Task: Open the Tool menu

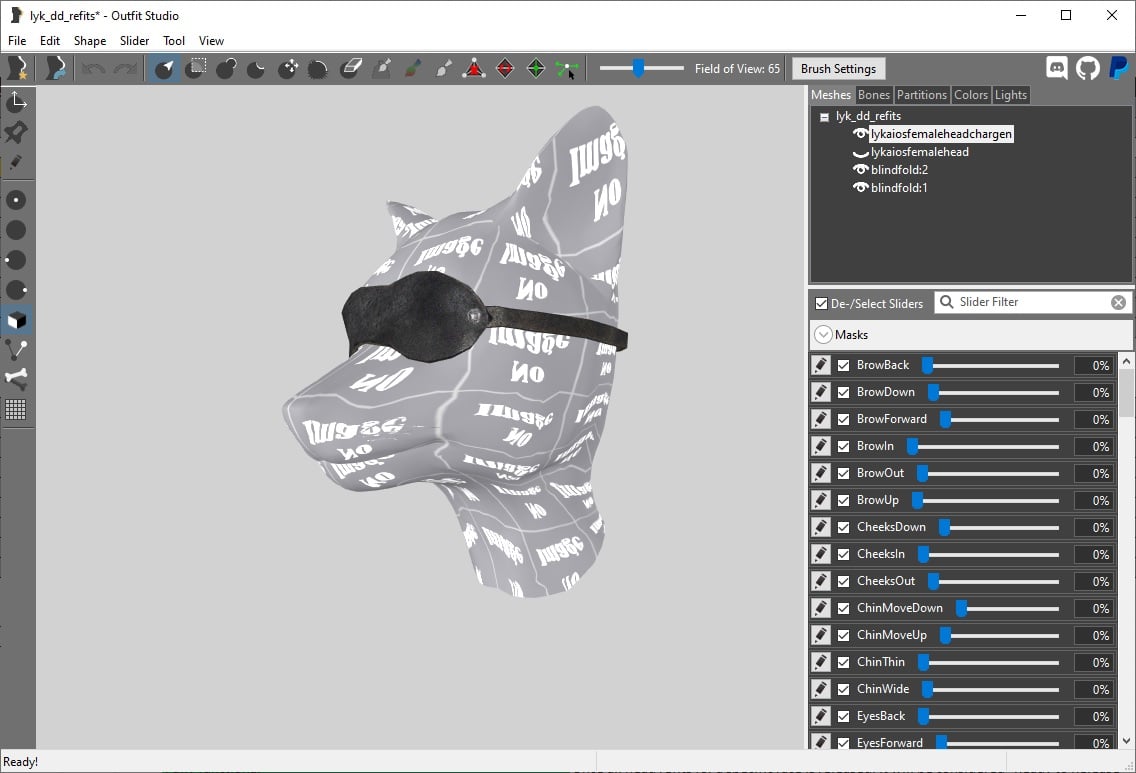Action: (x=174, y=41)
